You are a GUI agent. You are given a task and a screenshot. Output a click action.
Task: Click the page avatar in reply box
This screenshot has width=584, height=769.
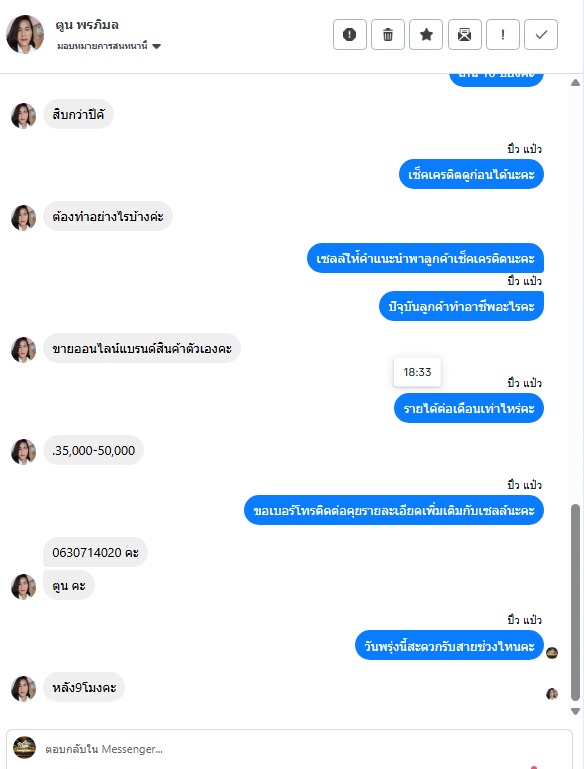click(24, 747)
